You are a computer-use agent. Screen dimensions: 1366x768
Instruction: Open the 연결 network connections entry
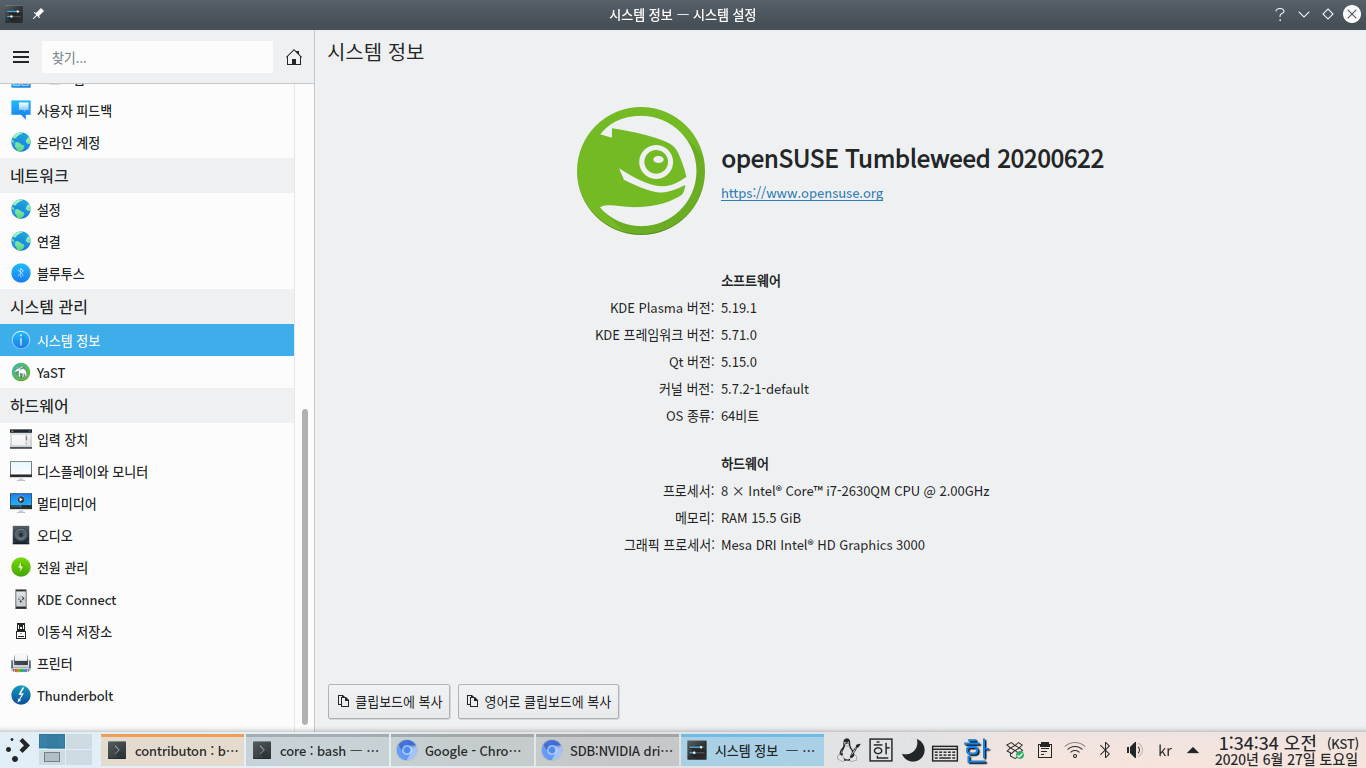[147, 242]
